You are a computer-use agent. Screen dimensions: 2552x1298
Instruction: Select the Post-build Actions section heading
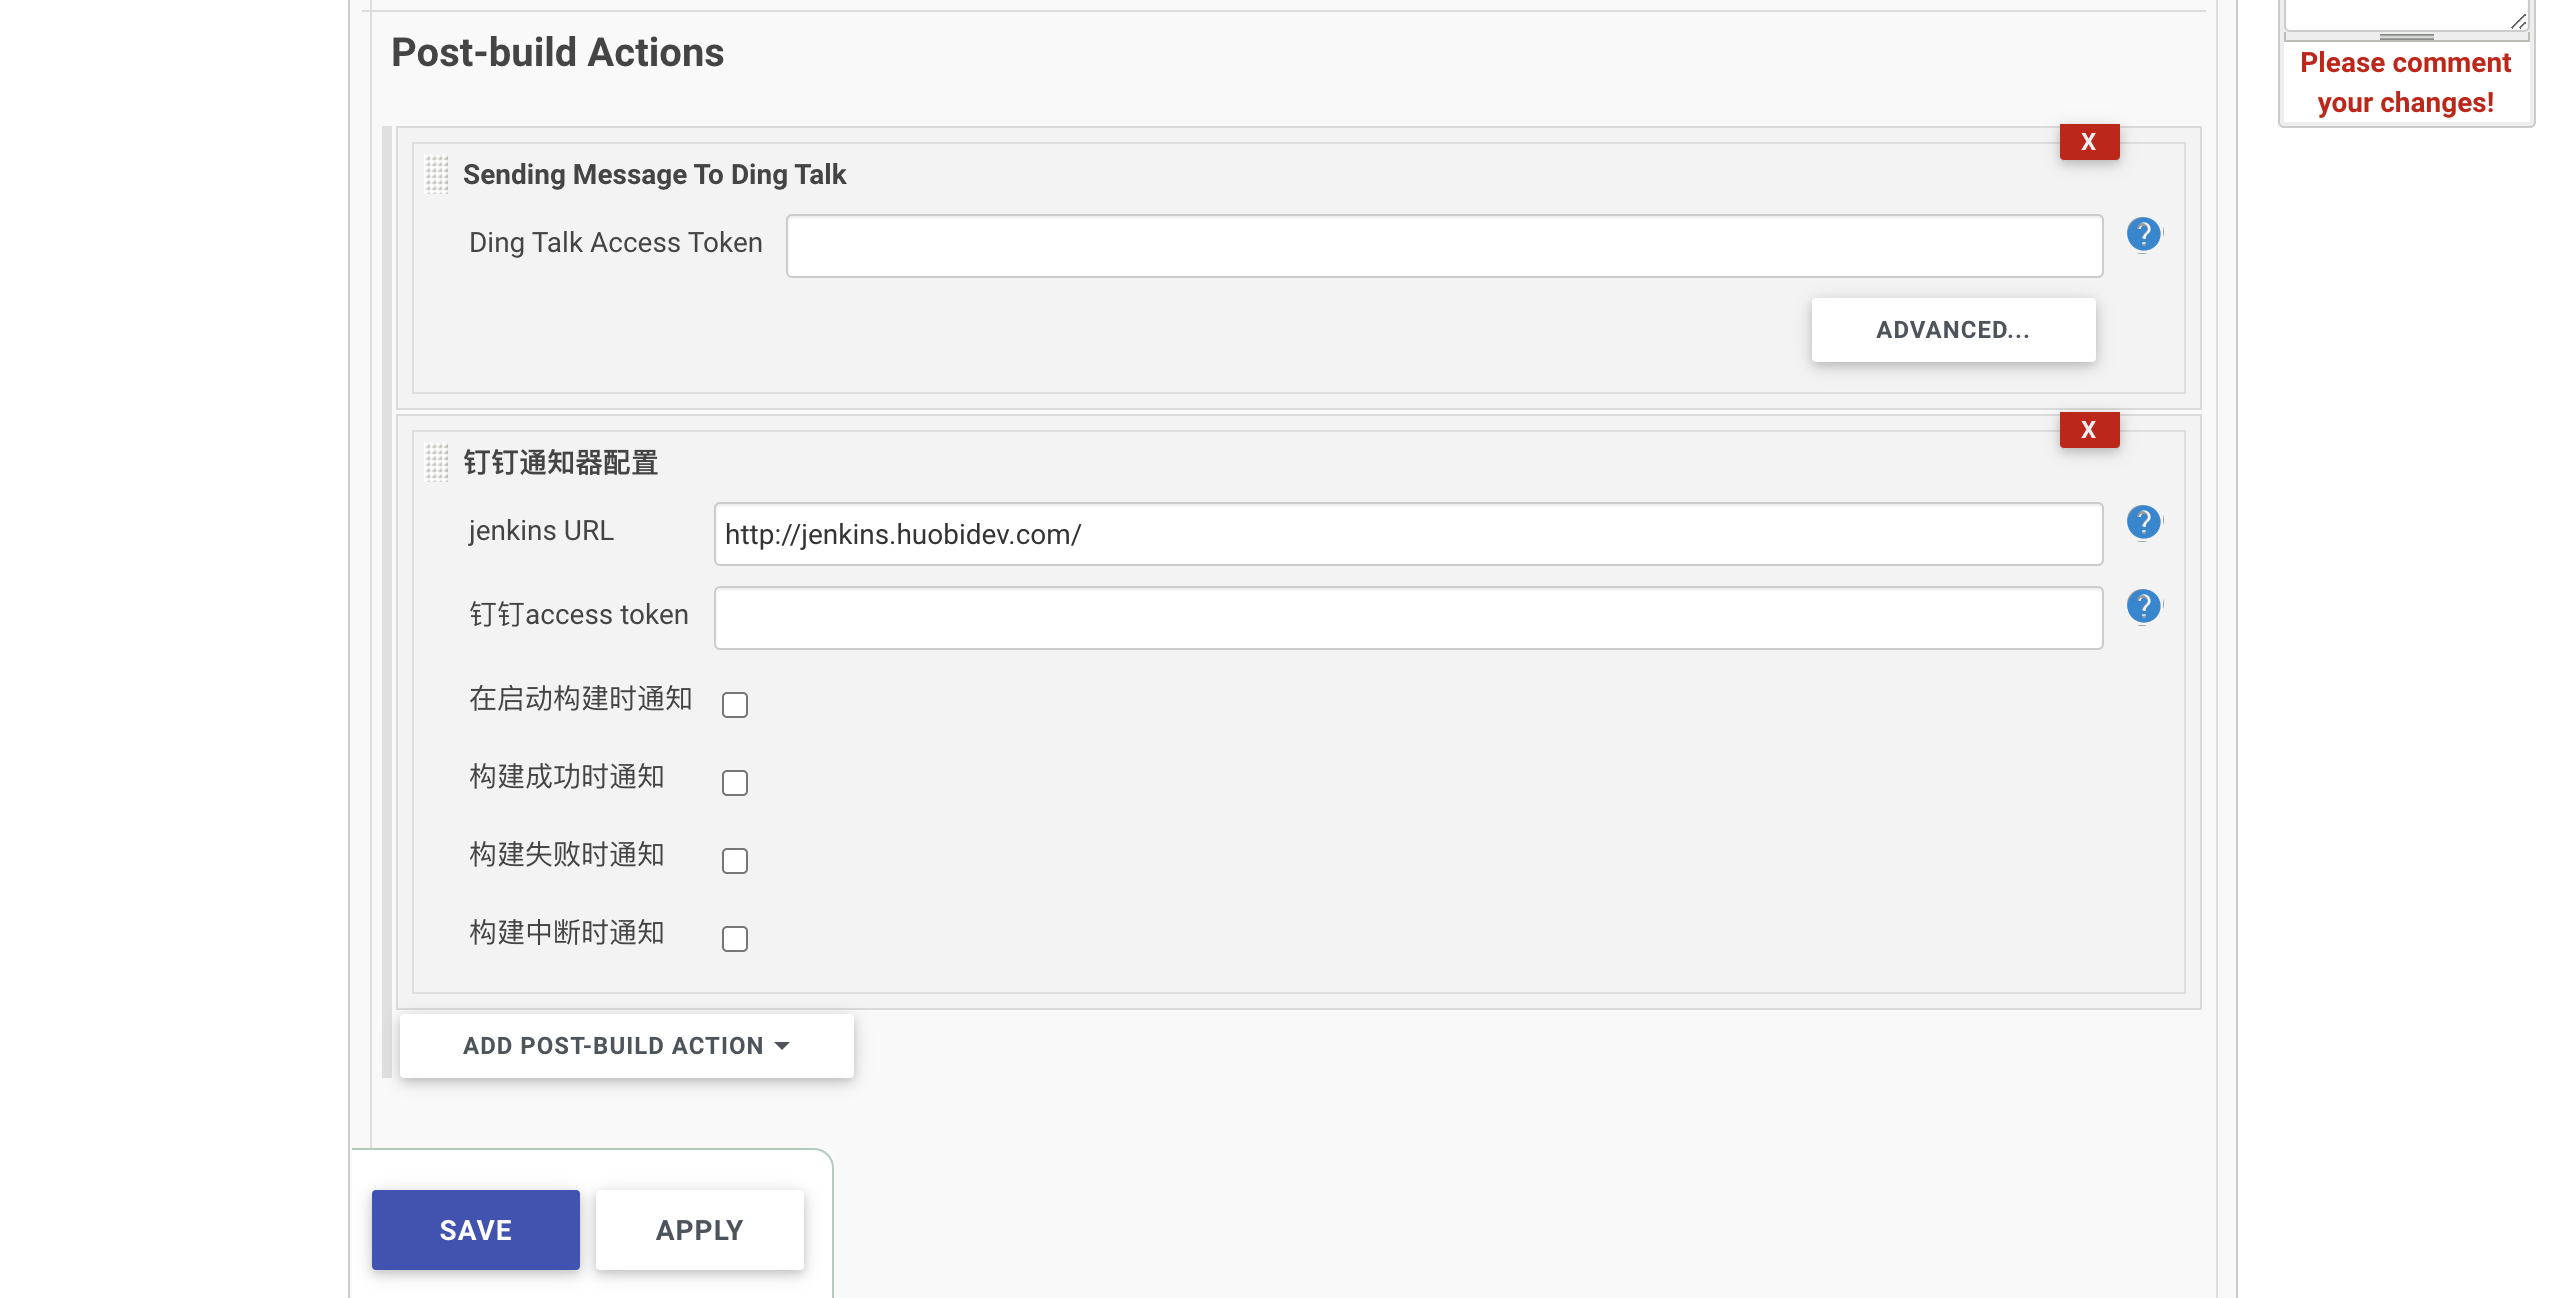[556, 52]
